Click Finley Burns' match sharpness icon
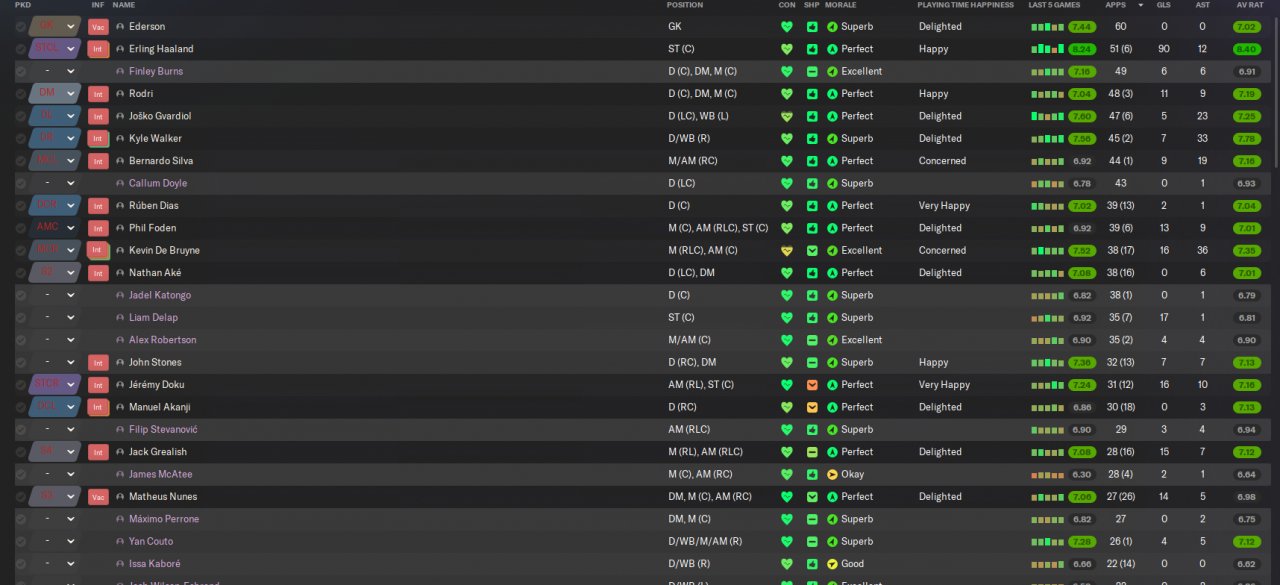 pos(812,72)
